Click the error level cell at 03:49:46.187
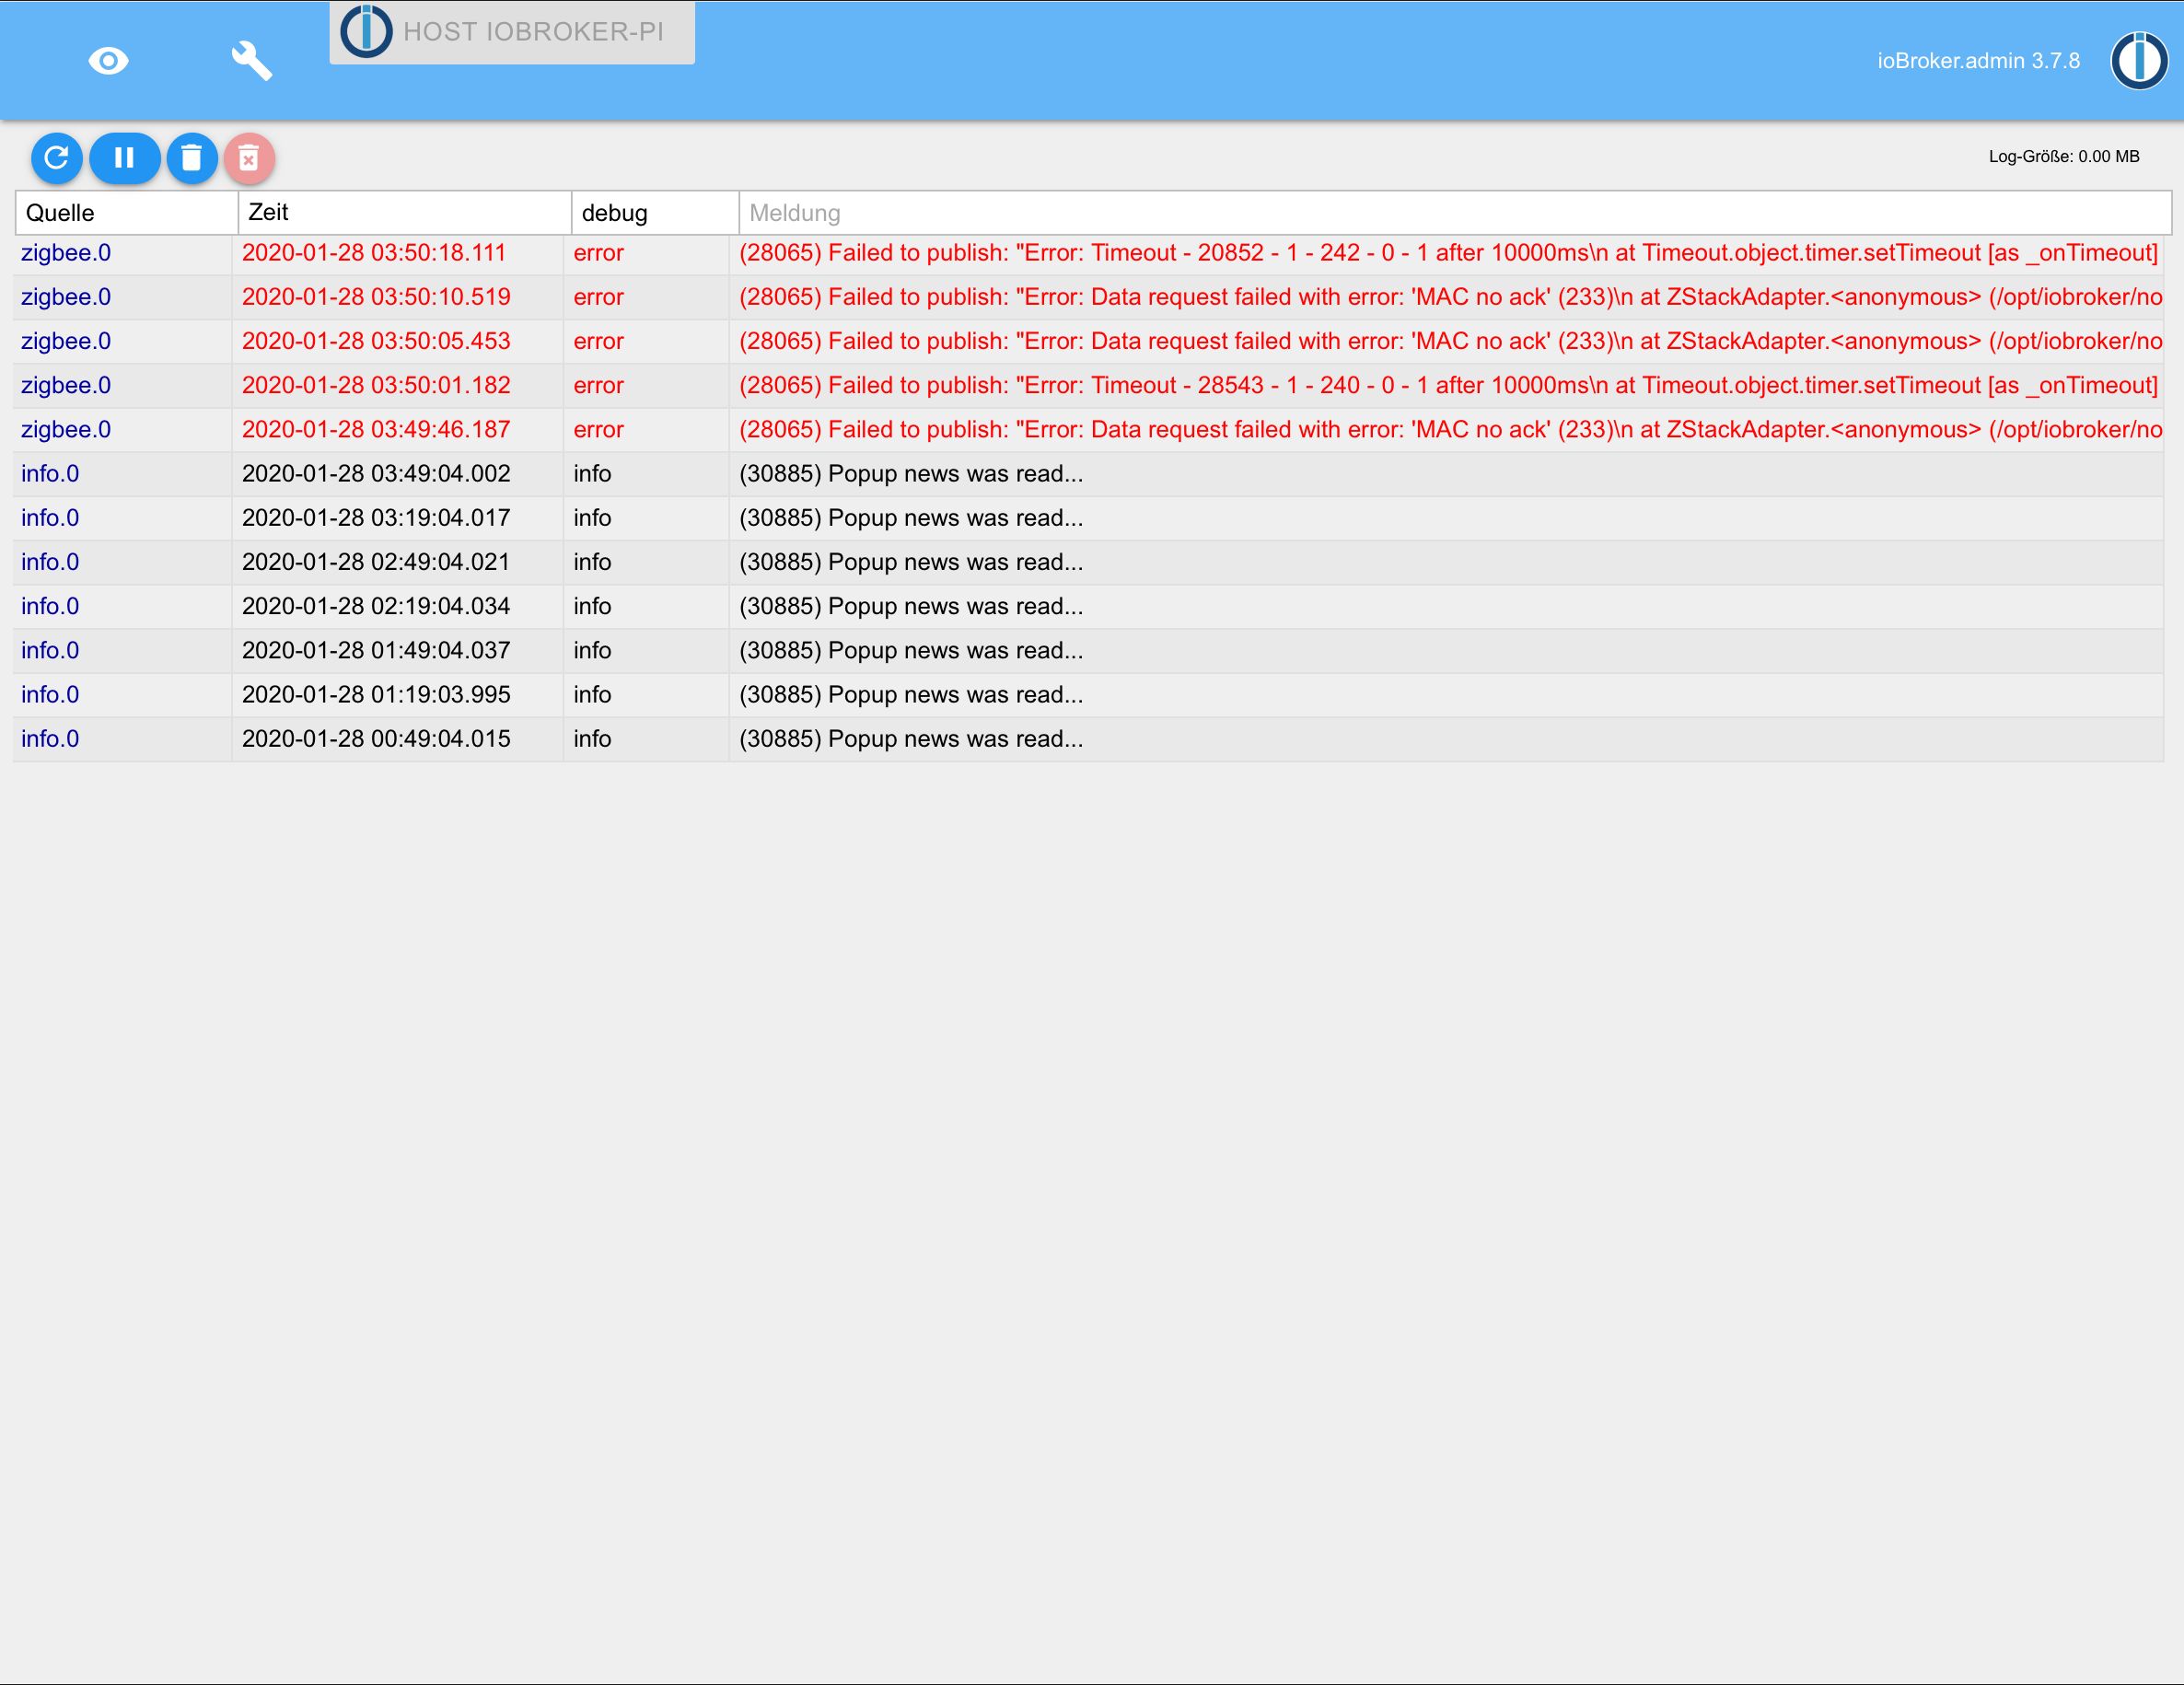This screenshot has width=2184, height=1685. pos(598,430)
